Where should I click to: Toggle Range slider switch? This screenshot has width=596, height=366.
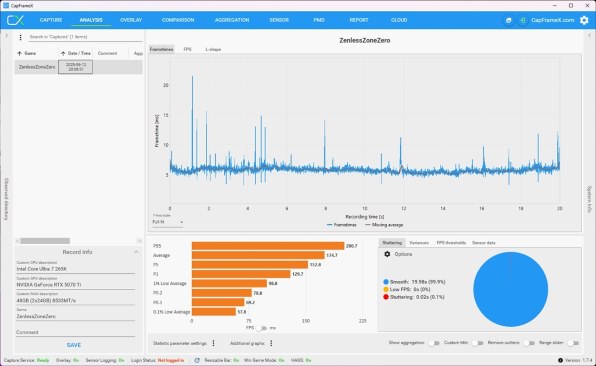(573, 343)
